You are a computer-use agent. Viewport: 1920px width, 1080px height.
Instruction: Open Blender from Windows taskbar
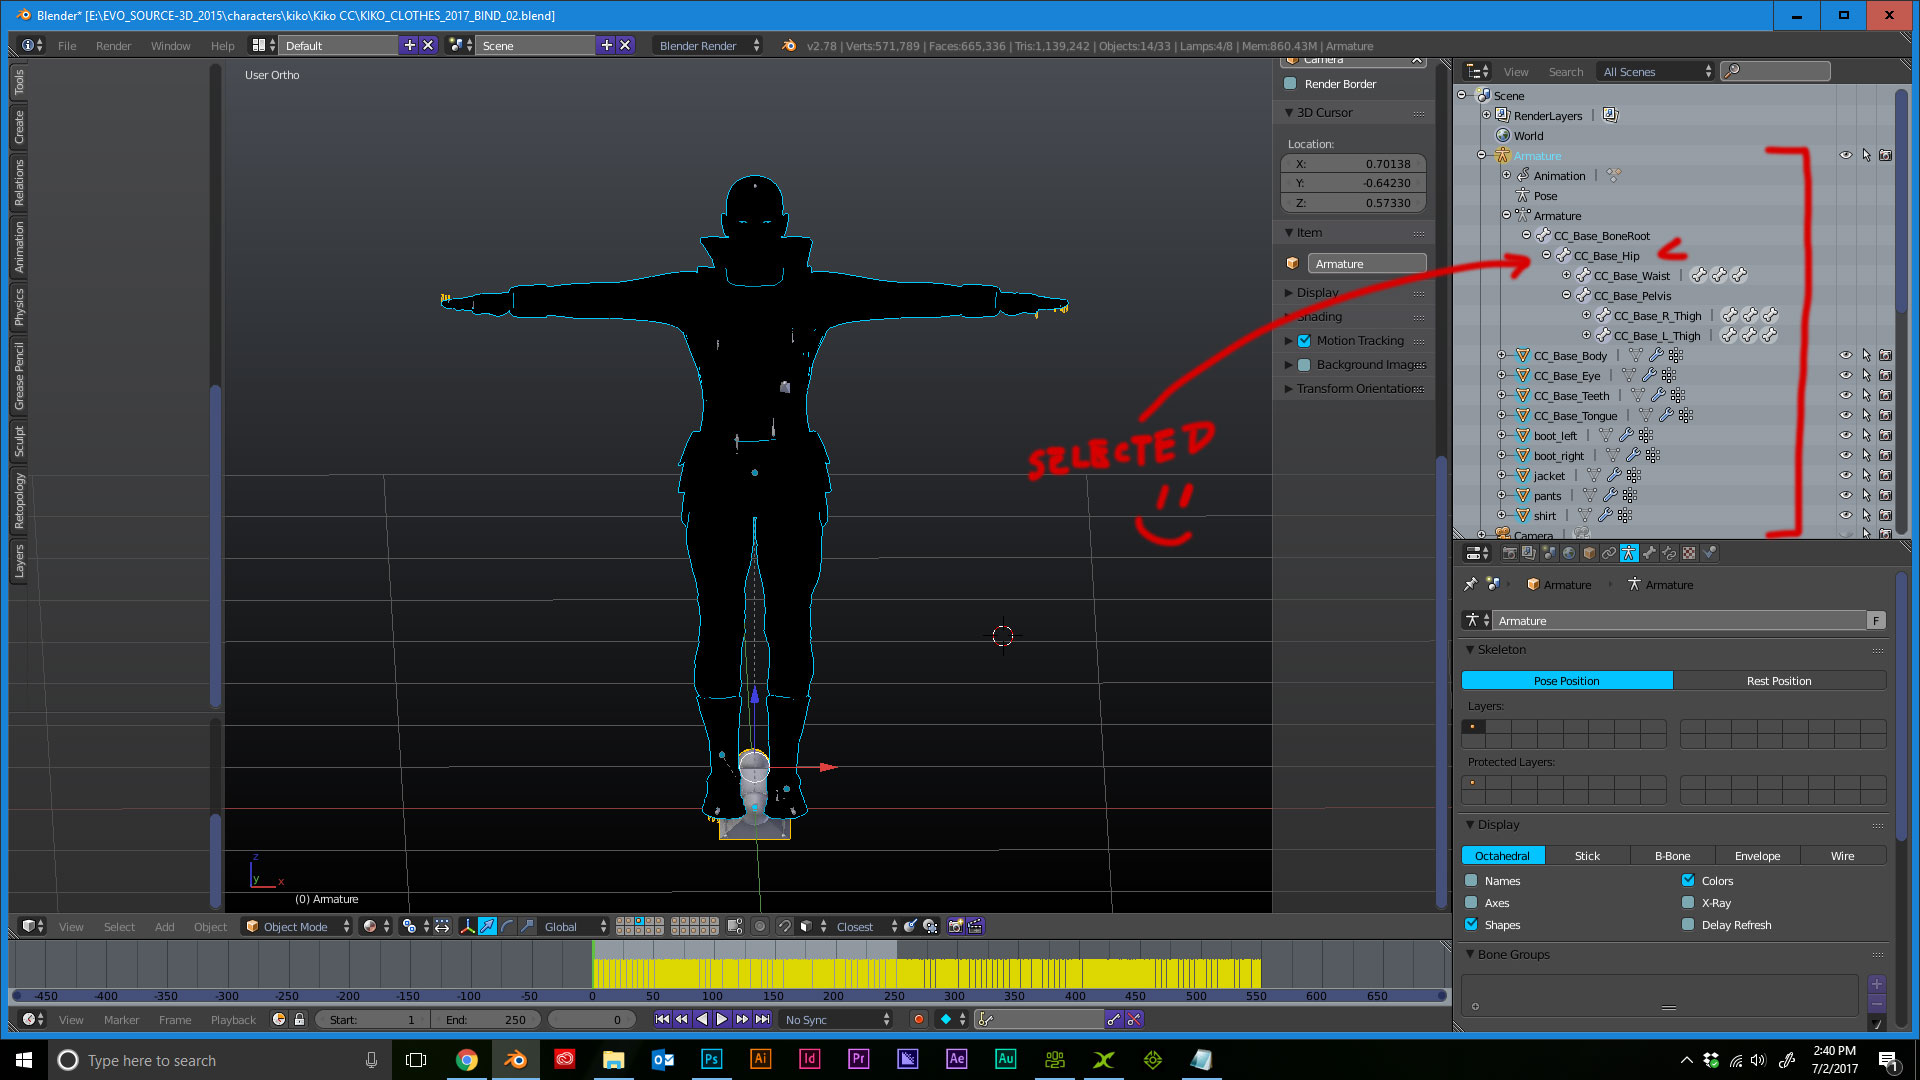pos(515,1059)
